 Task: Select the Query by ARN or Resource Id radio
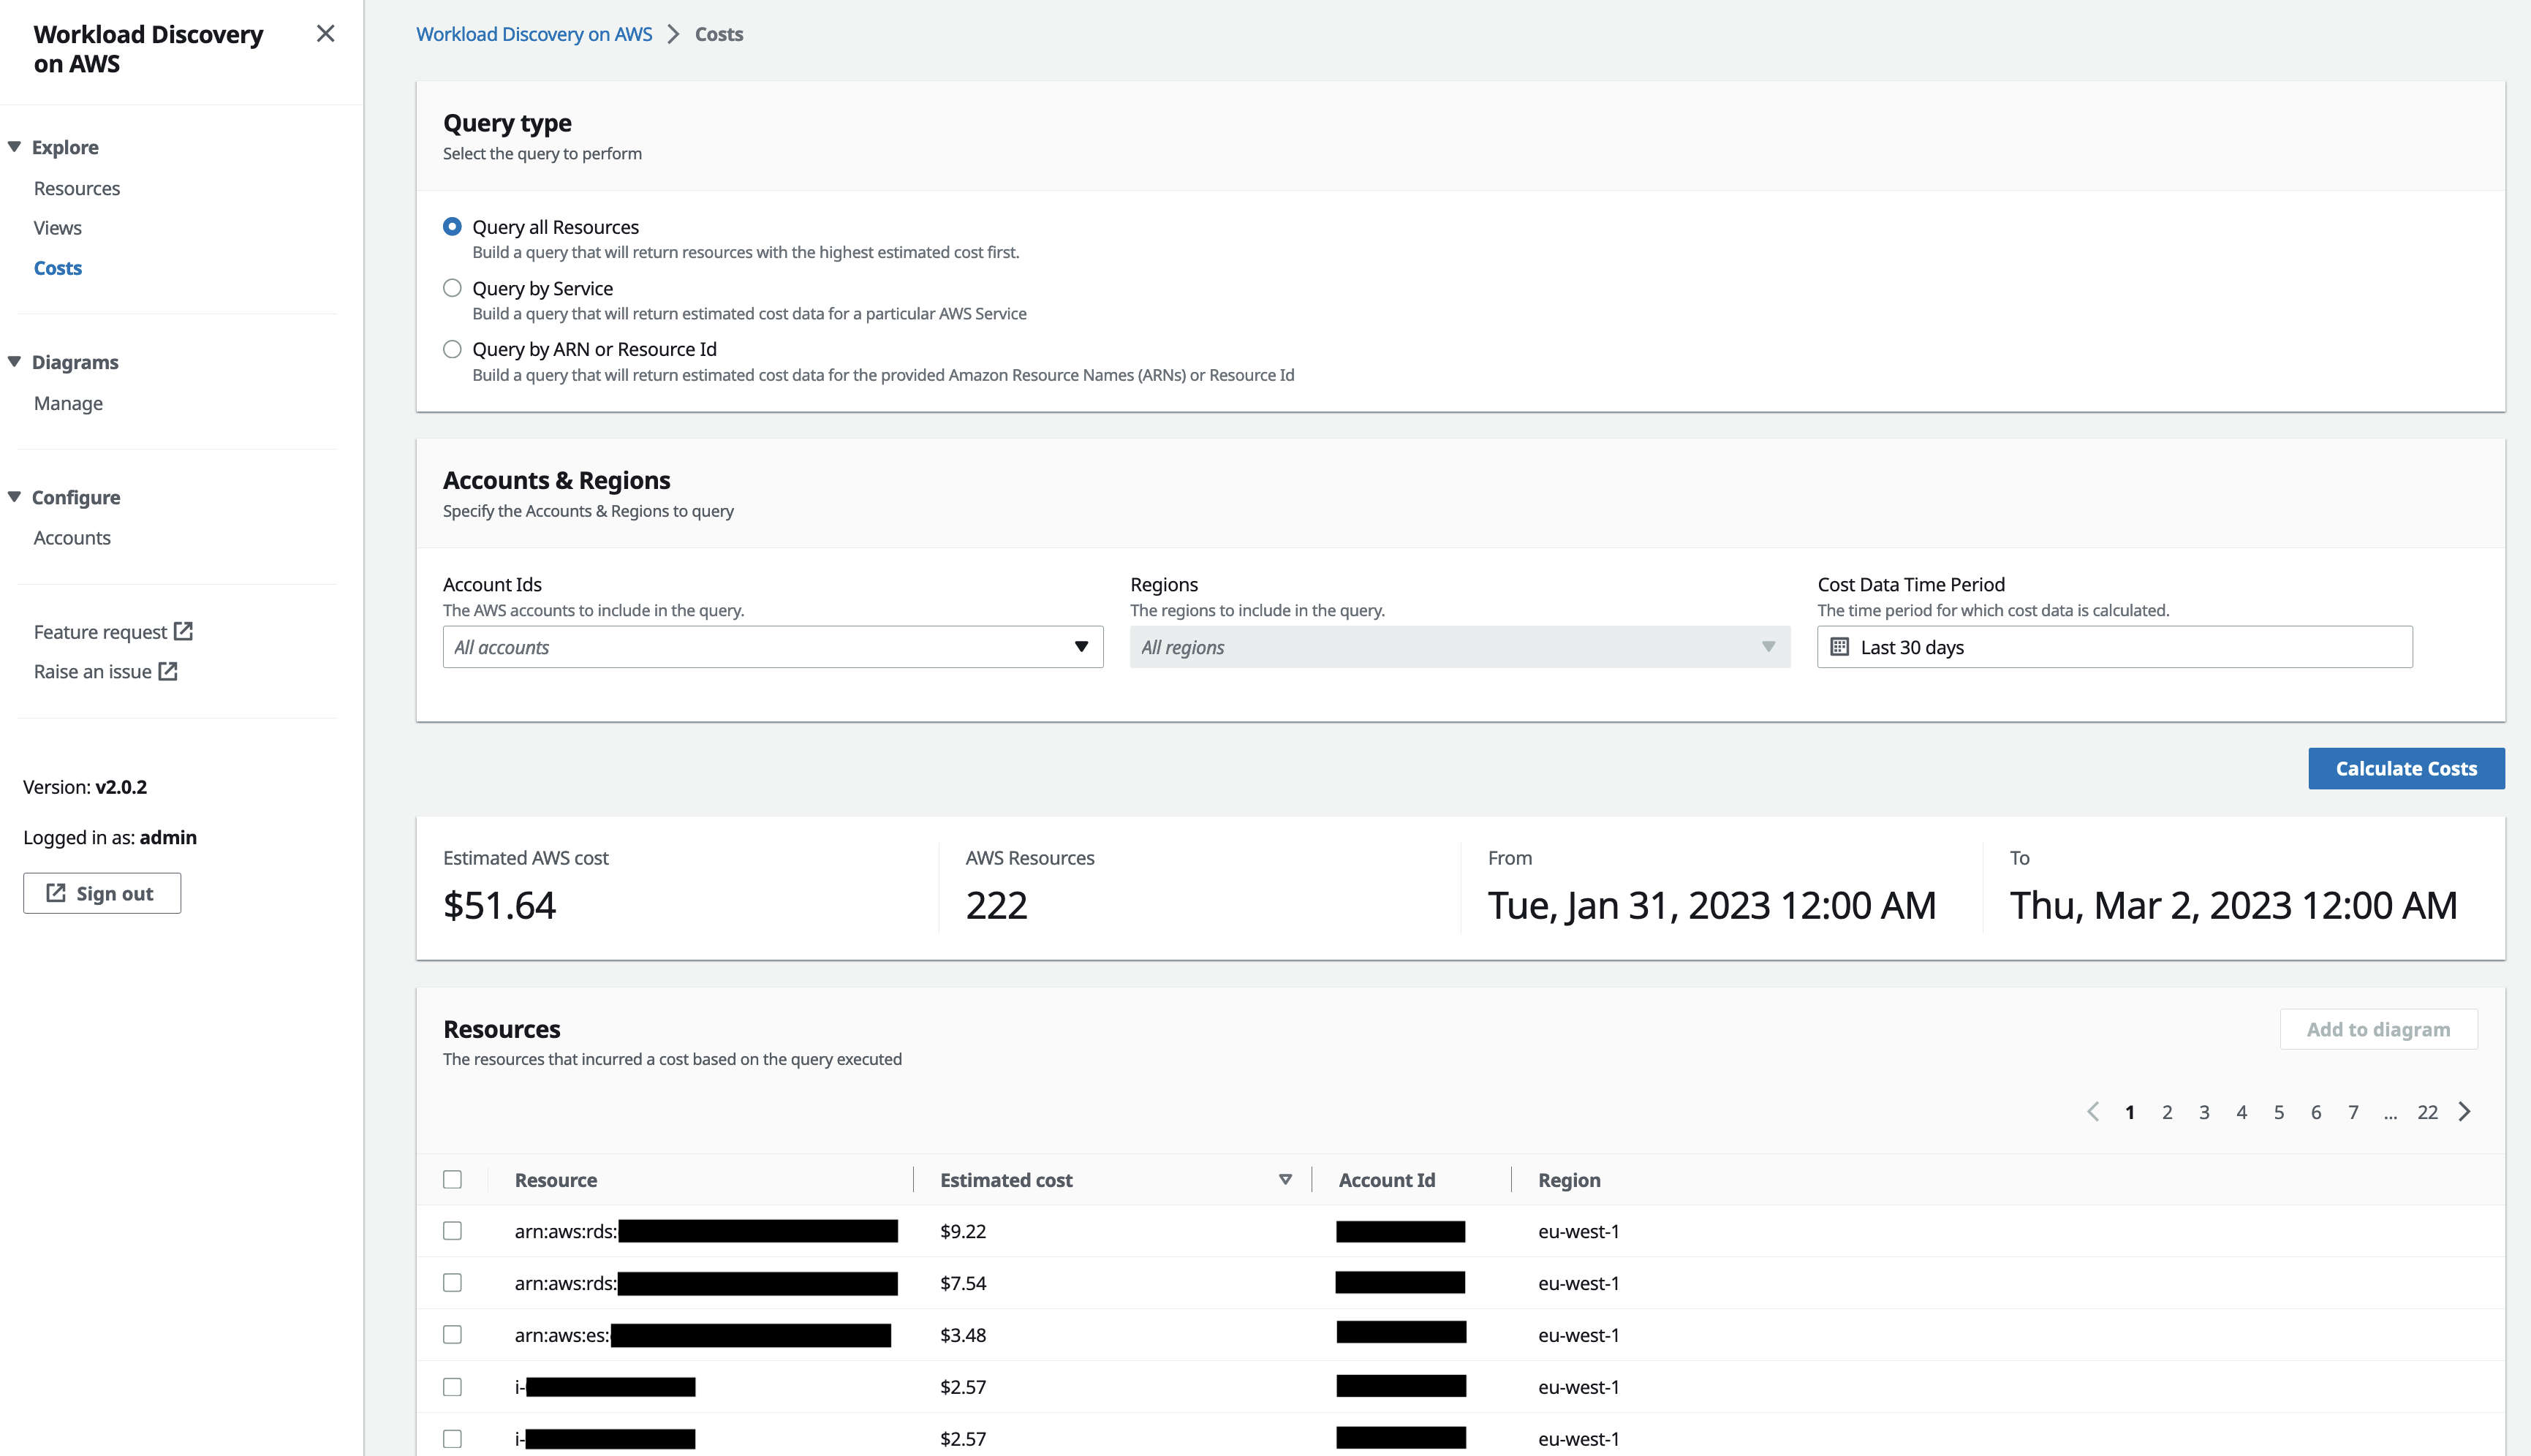click(454, 349)
